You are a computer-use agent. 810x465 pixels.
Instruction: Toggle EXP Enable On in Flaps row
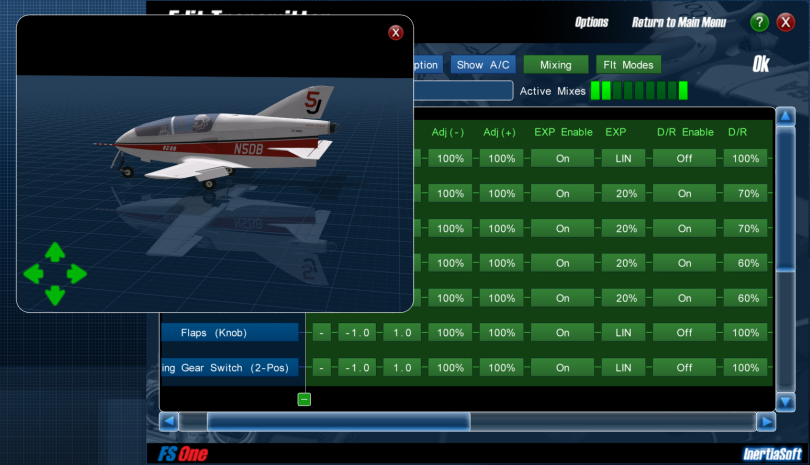[563, 333]
